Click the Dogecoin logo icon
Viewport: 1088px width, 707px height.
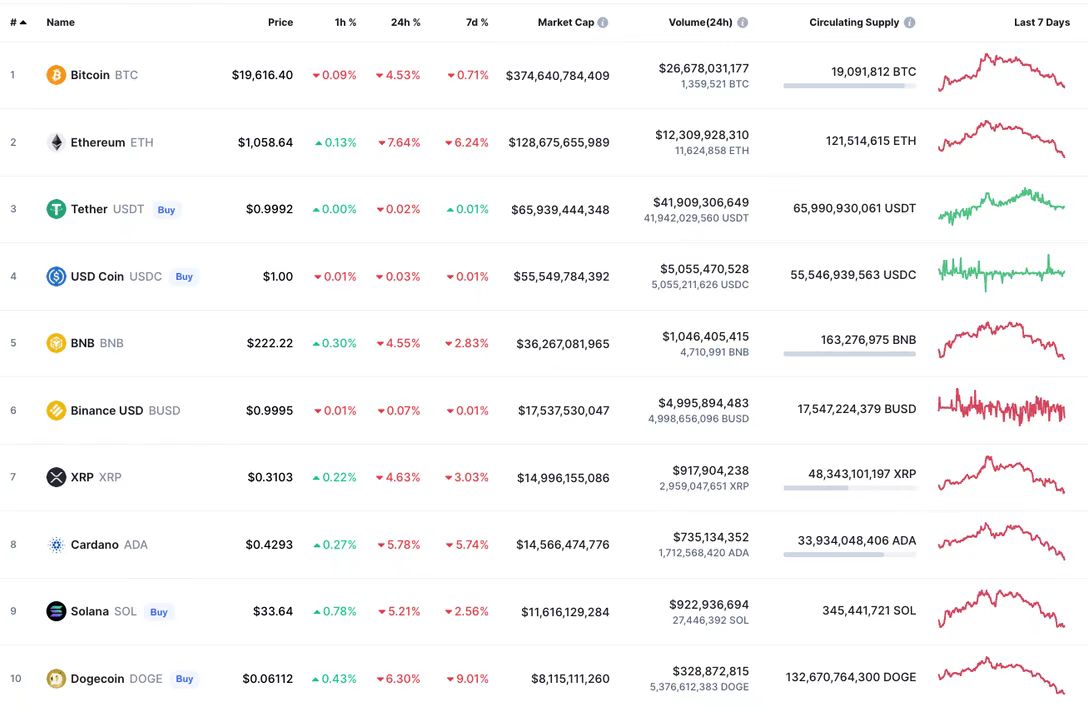tap(56, 679)
